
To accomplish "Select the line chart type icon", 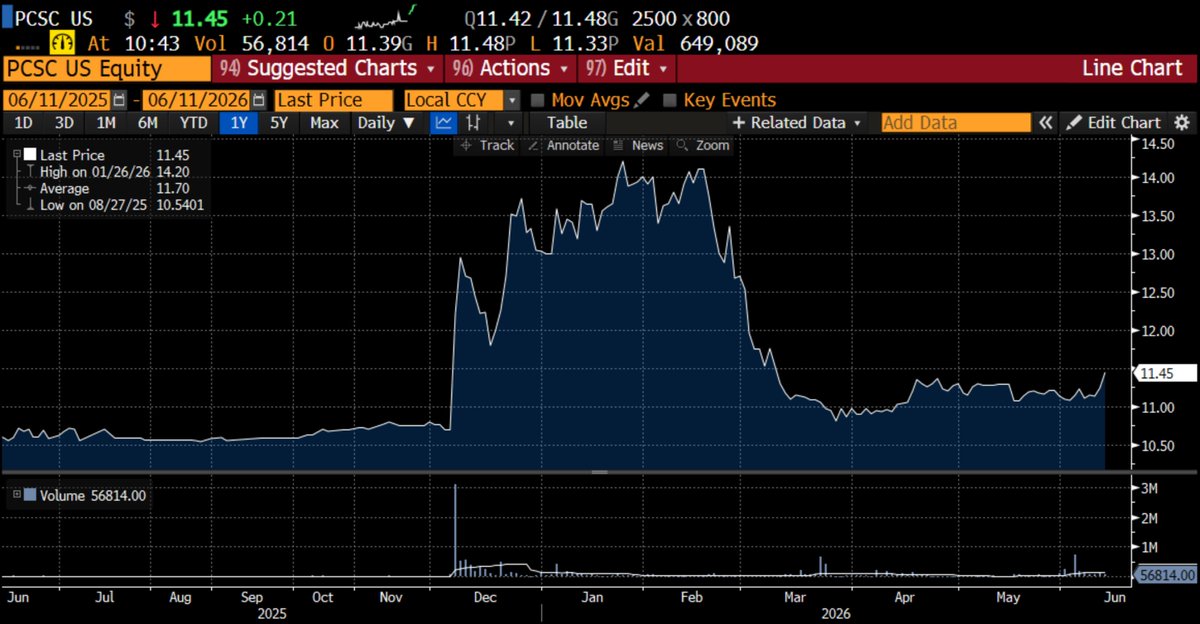I will [x=443, y=123].
